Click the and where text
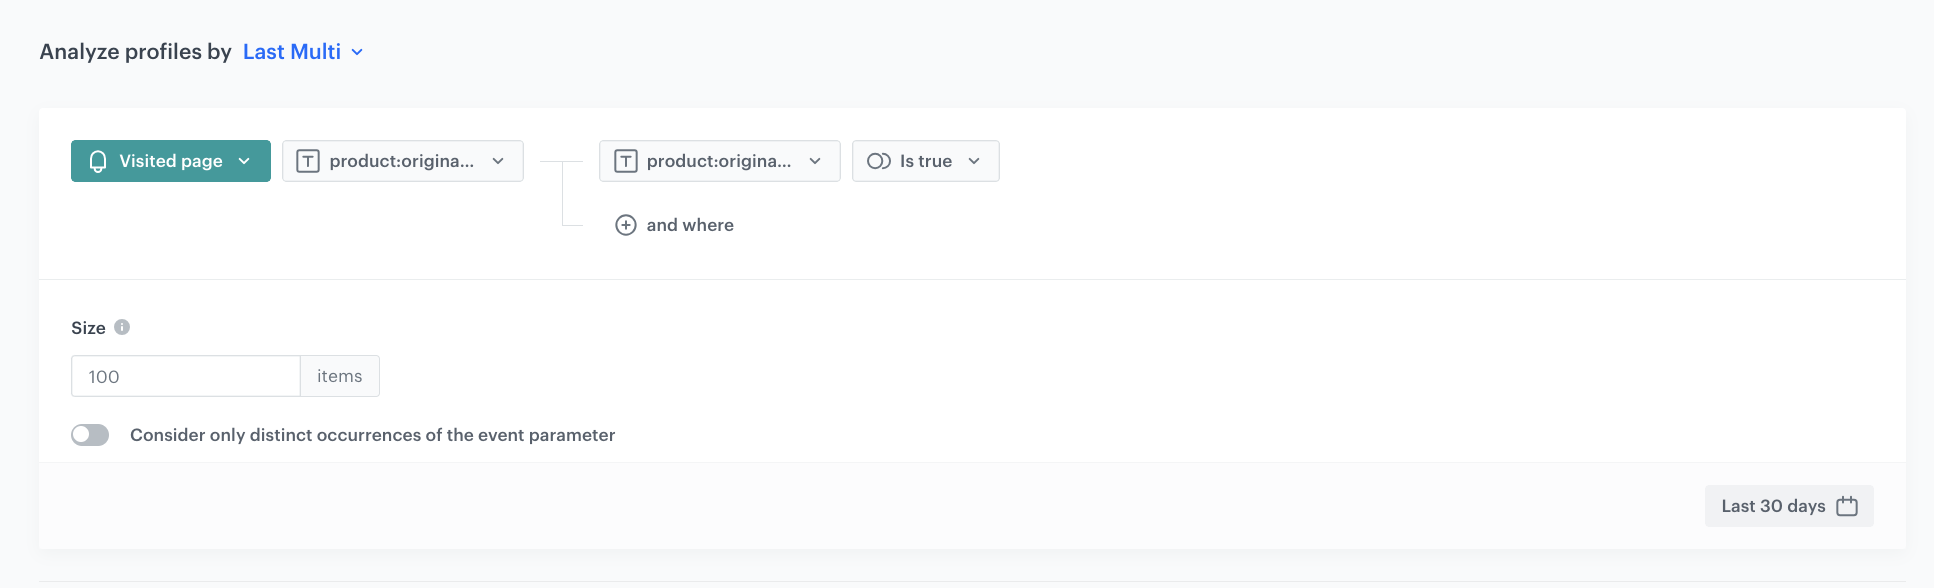Image resolution: width=1934 pixels, height=588 pixels. 690,225
